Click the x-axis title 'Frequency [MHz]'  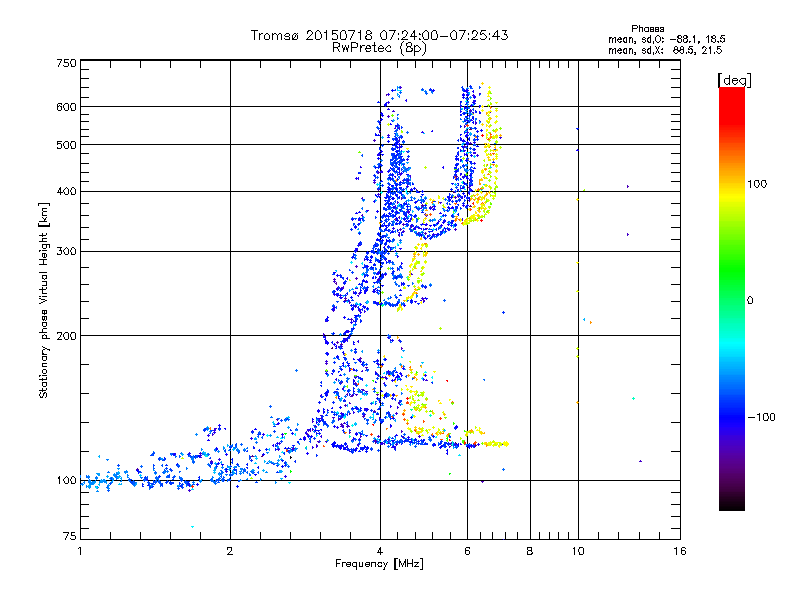click(380, 564)
